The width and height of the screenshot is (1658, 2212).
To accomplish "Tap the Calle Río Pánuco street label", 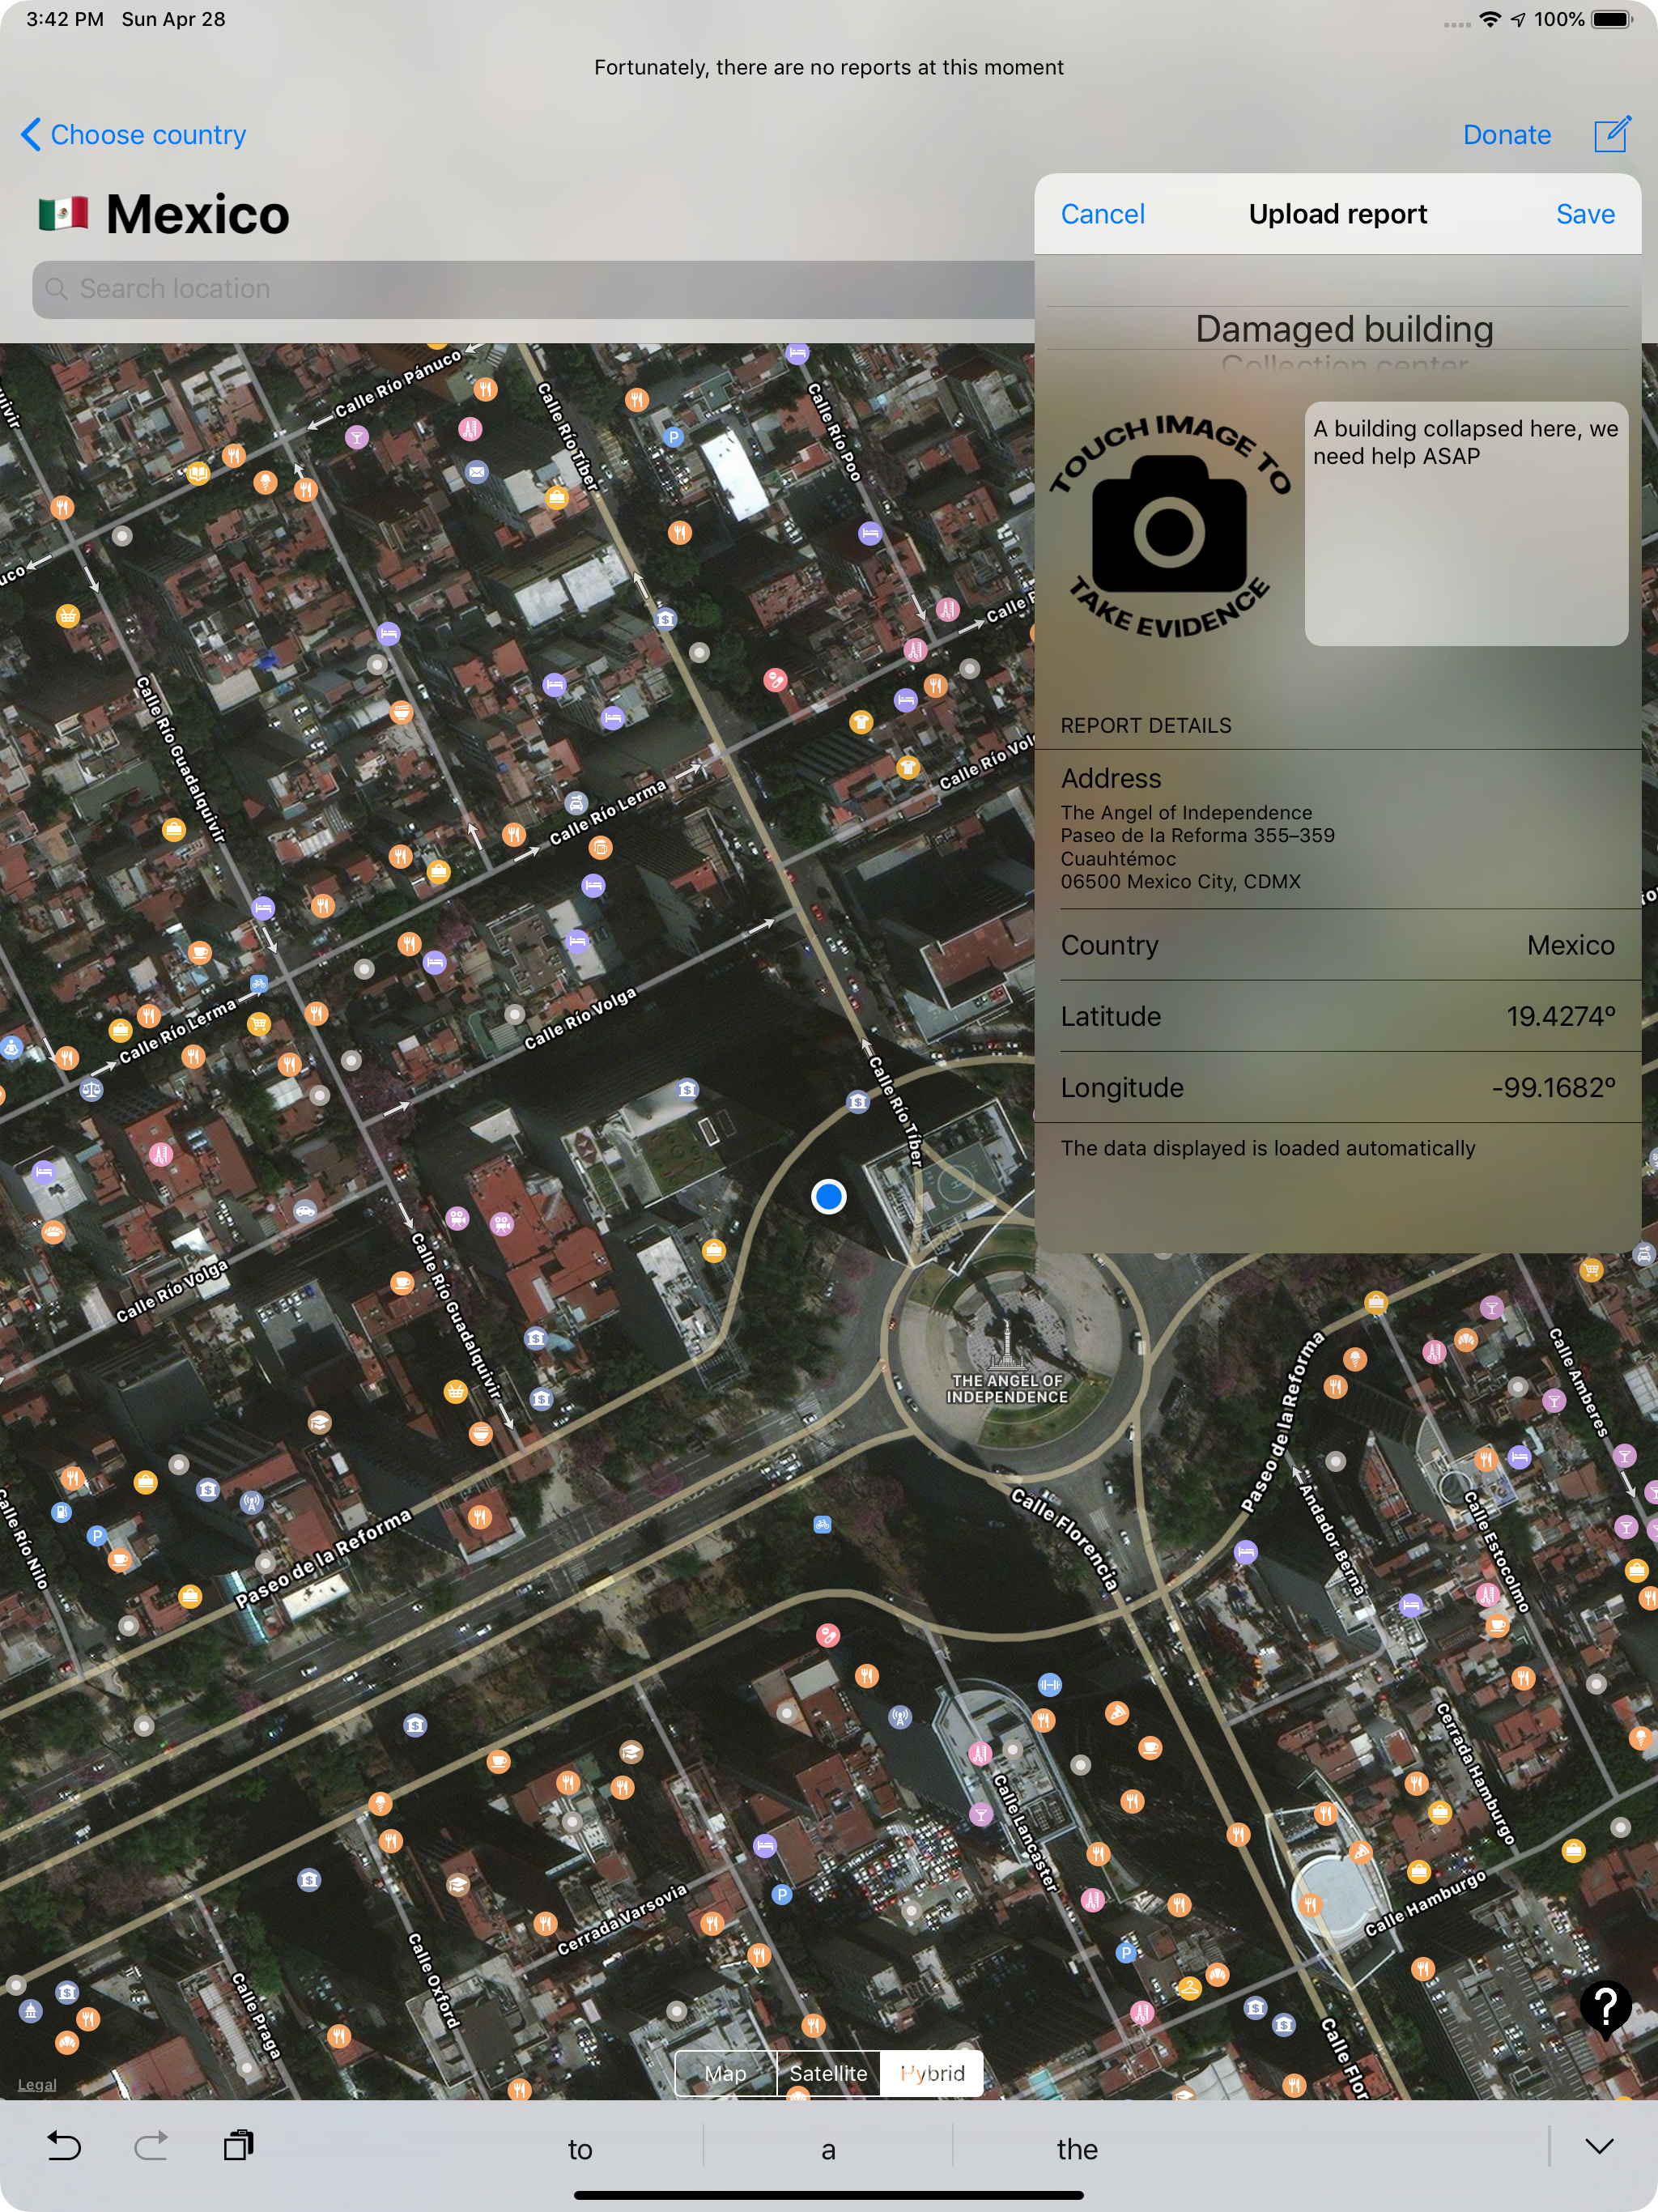I will tap(397, 383).
